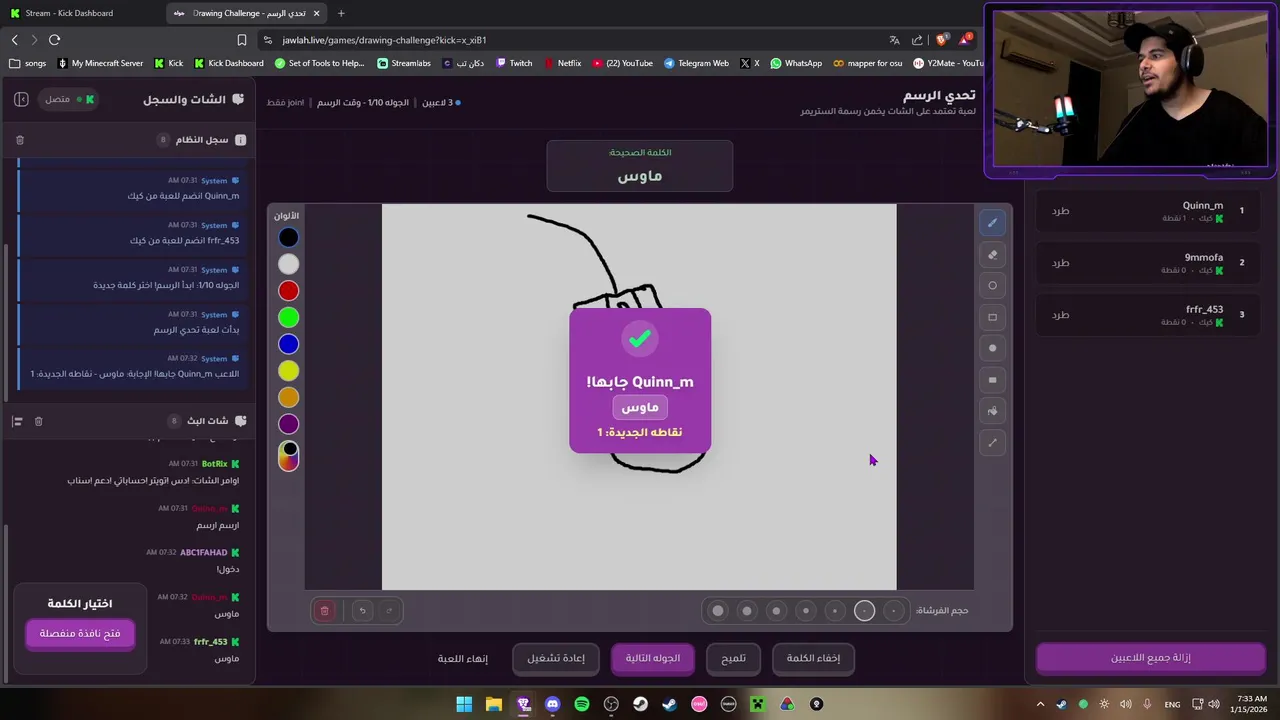Open the Kick Dashboard bookmark
Viewport: 1280px width, 720px height.
[229, 63]
